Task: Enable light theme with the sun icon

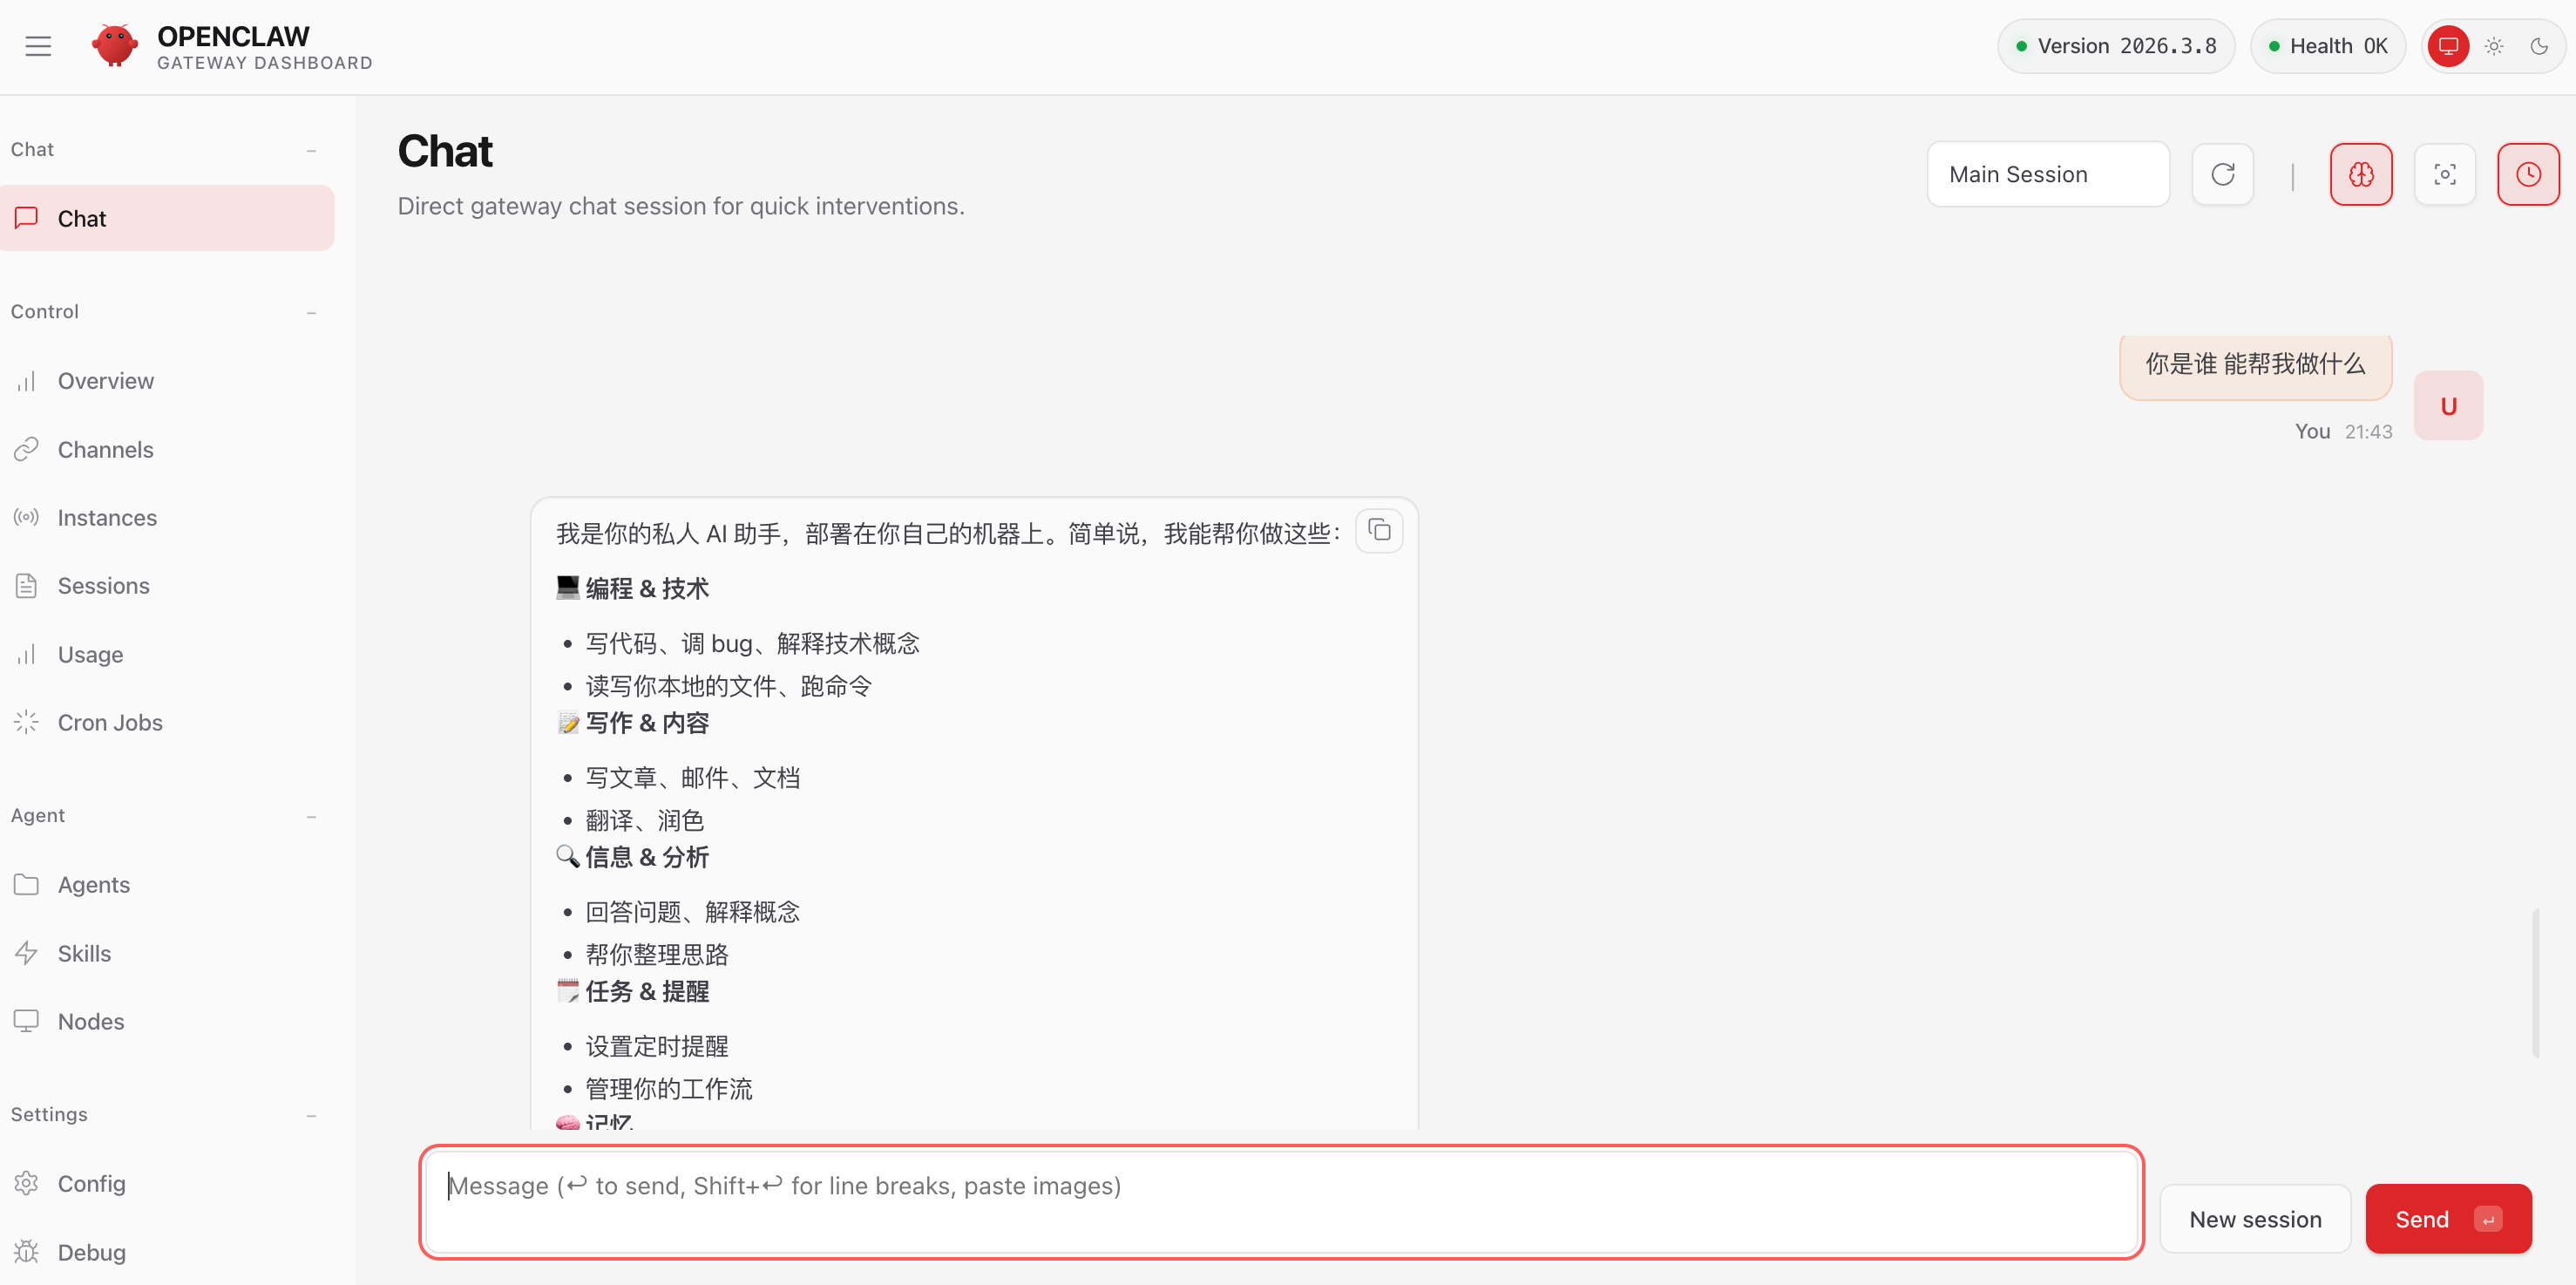Action: (2493, 45)
